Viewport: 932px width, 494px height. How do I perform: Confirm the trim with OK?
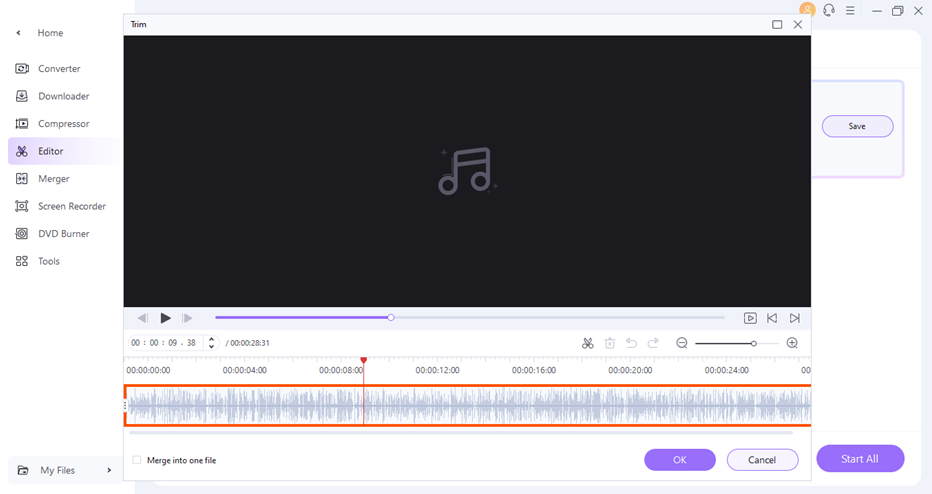click(680, 460)
